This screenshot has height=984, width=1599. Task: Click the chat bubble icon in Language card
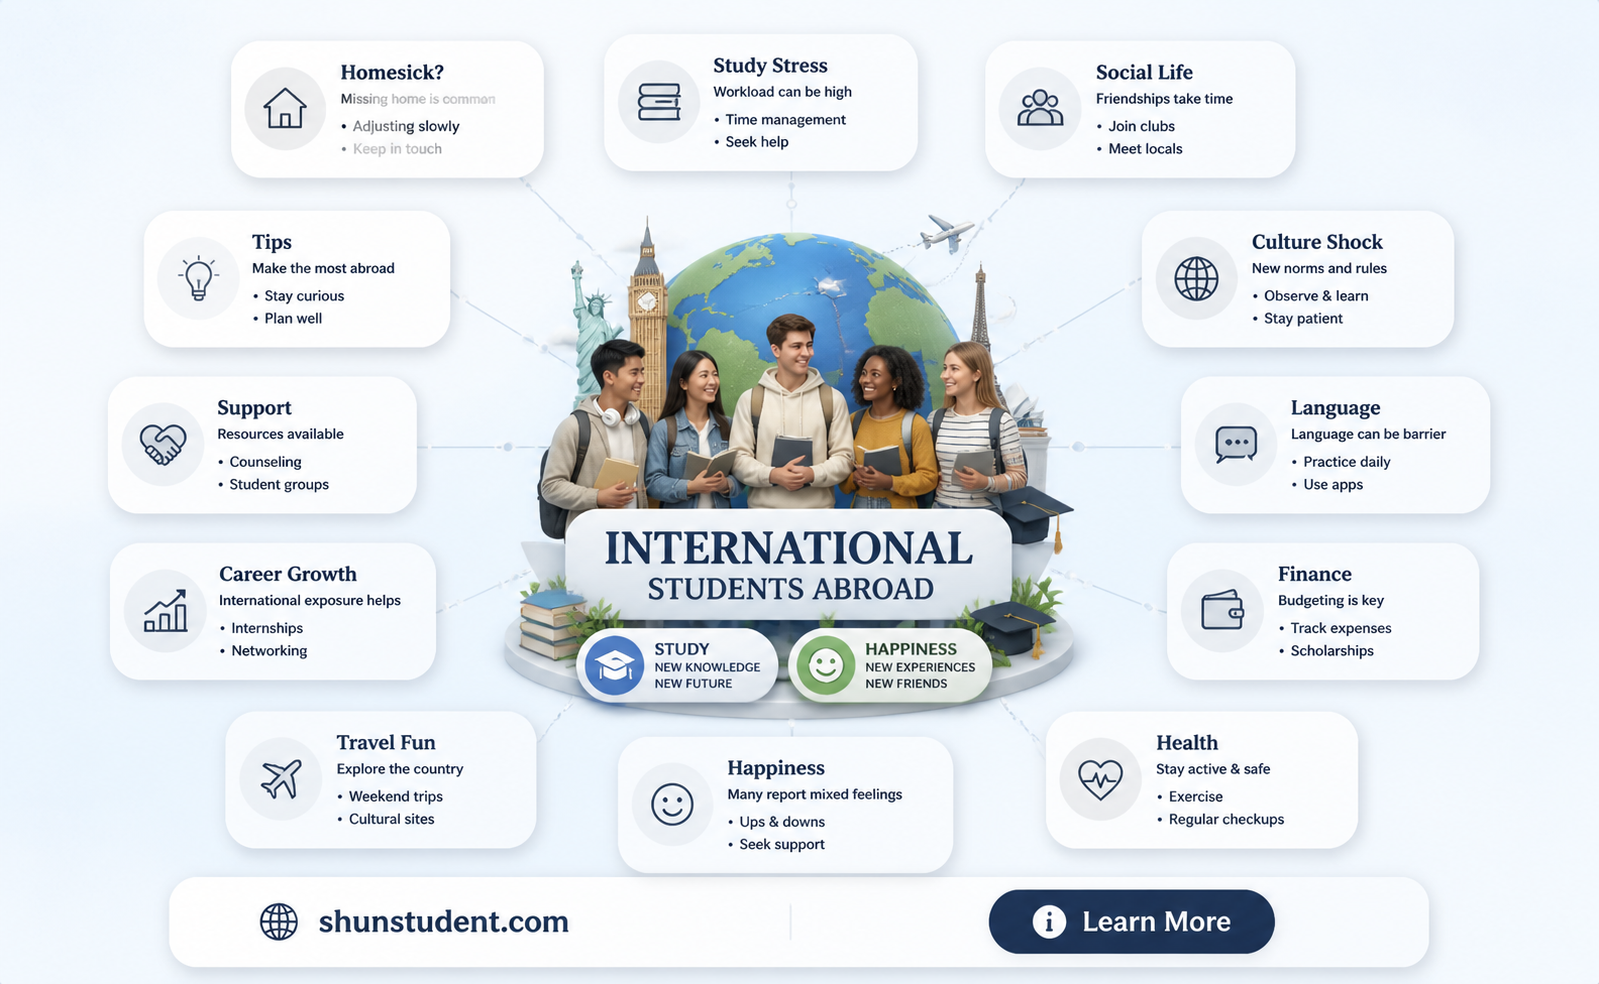click(1236, 444)
